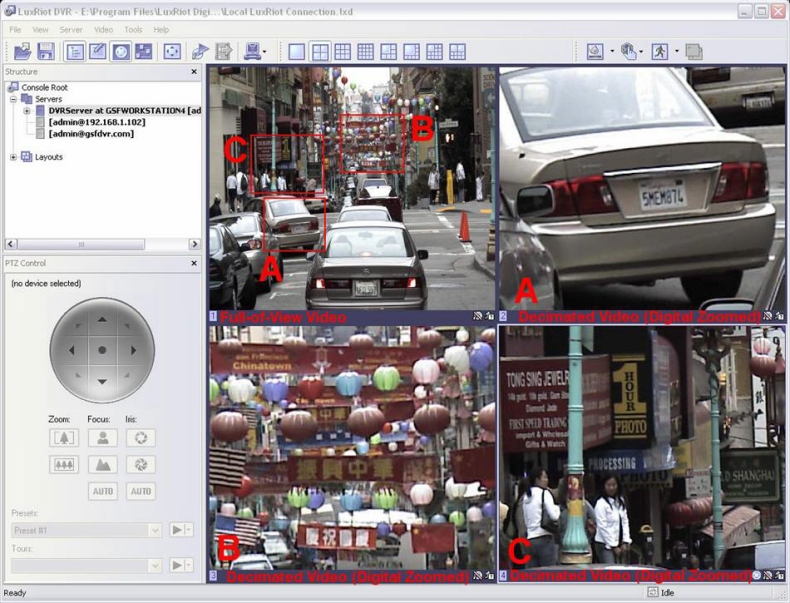Image resolution: width=790 pixels, height=603 pixels.
Task: Click the Zoom in single-tree button
Action: pos(63,438)
